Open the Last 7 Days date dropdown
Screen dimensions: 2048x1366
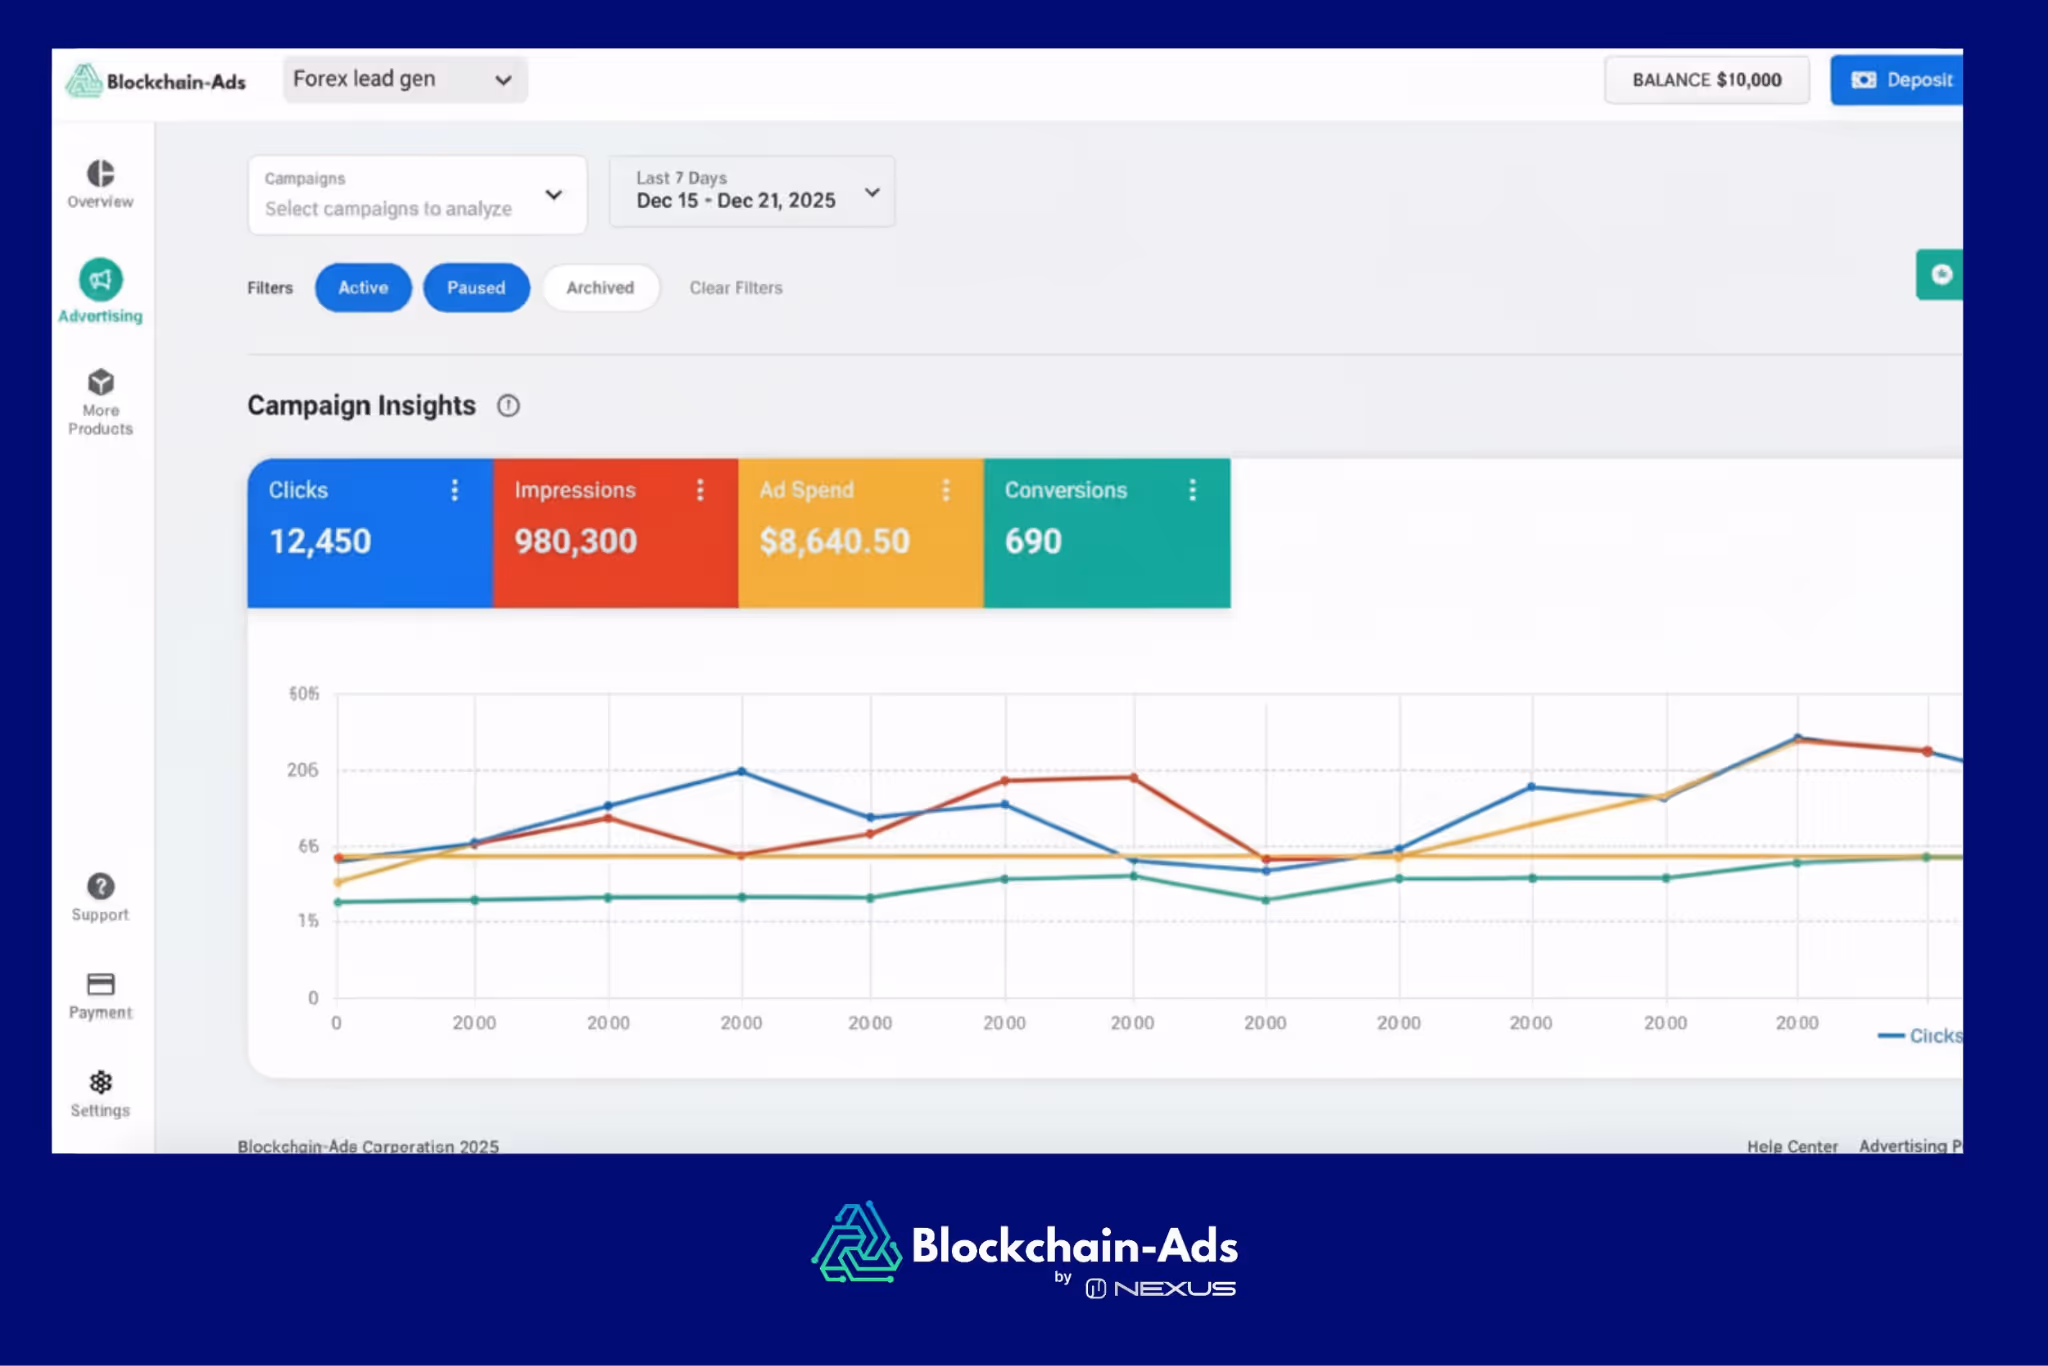coord(752,191)
